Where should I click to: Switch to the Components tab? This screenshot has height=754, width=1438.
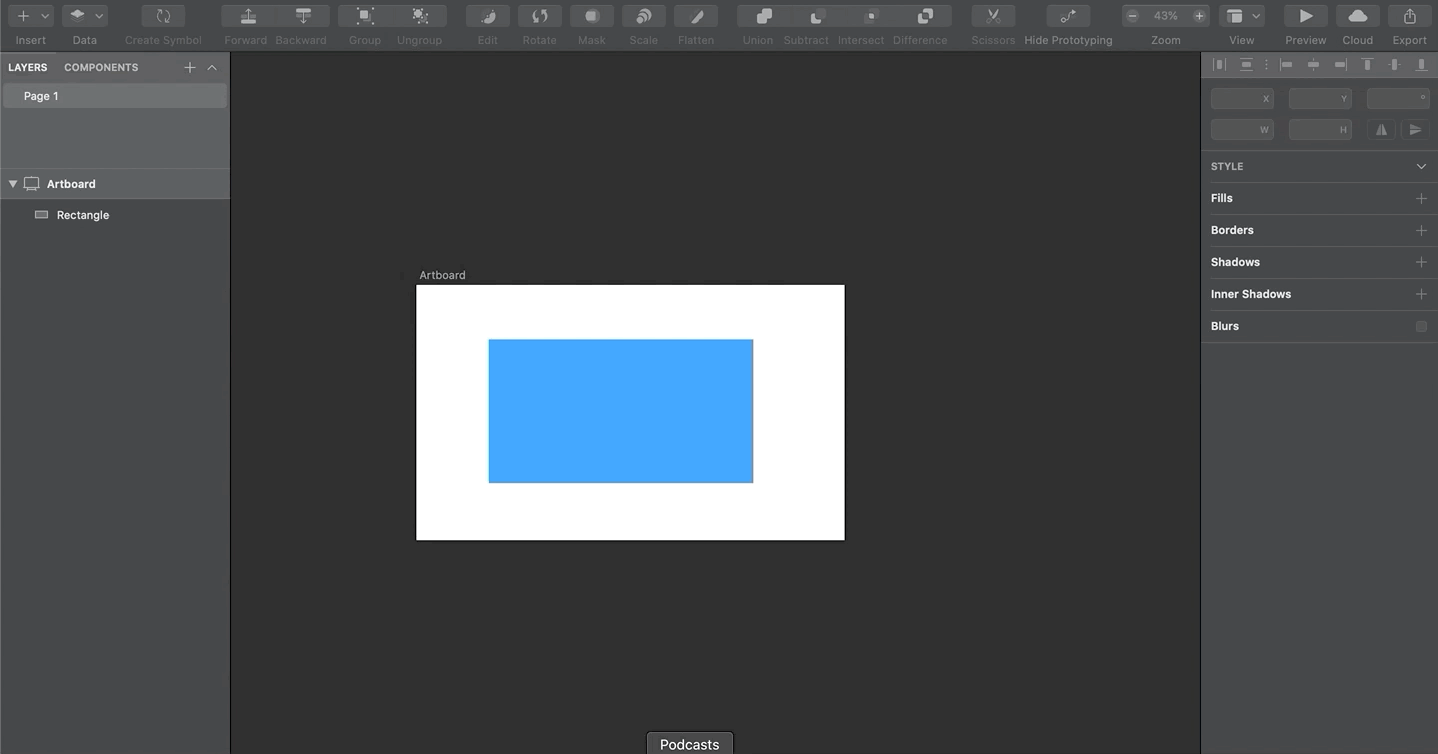[100, 67]
